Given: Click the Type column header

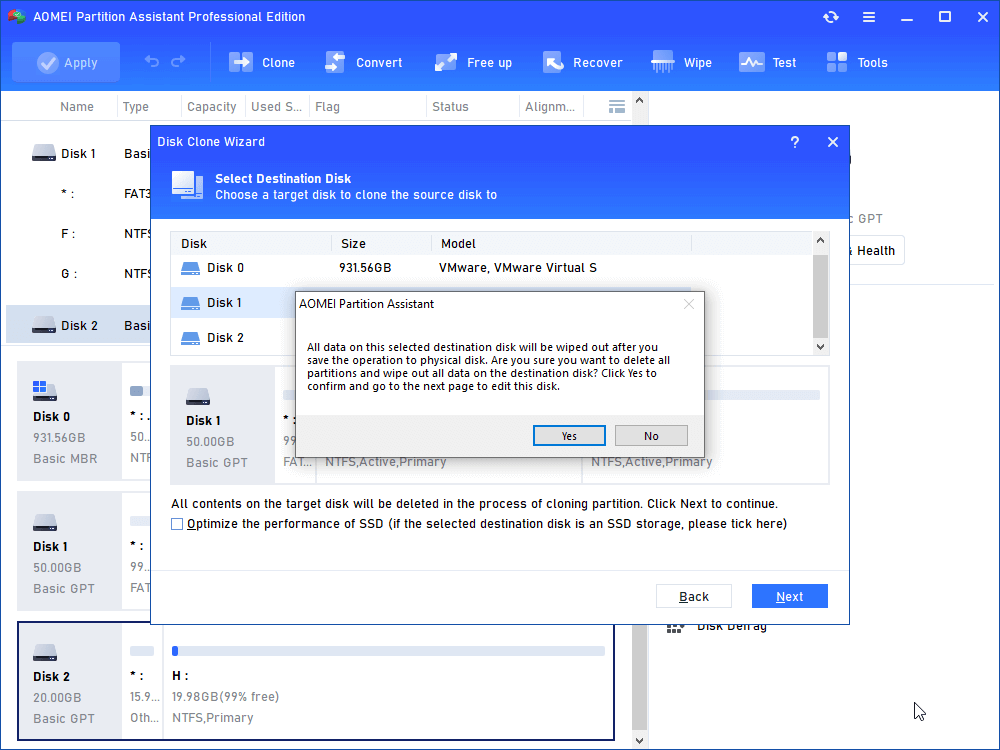Looking at the screenshot, I should tap(136, 107).
